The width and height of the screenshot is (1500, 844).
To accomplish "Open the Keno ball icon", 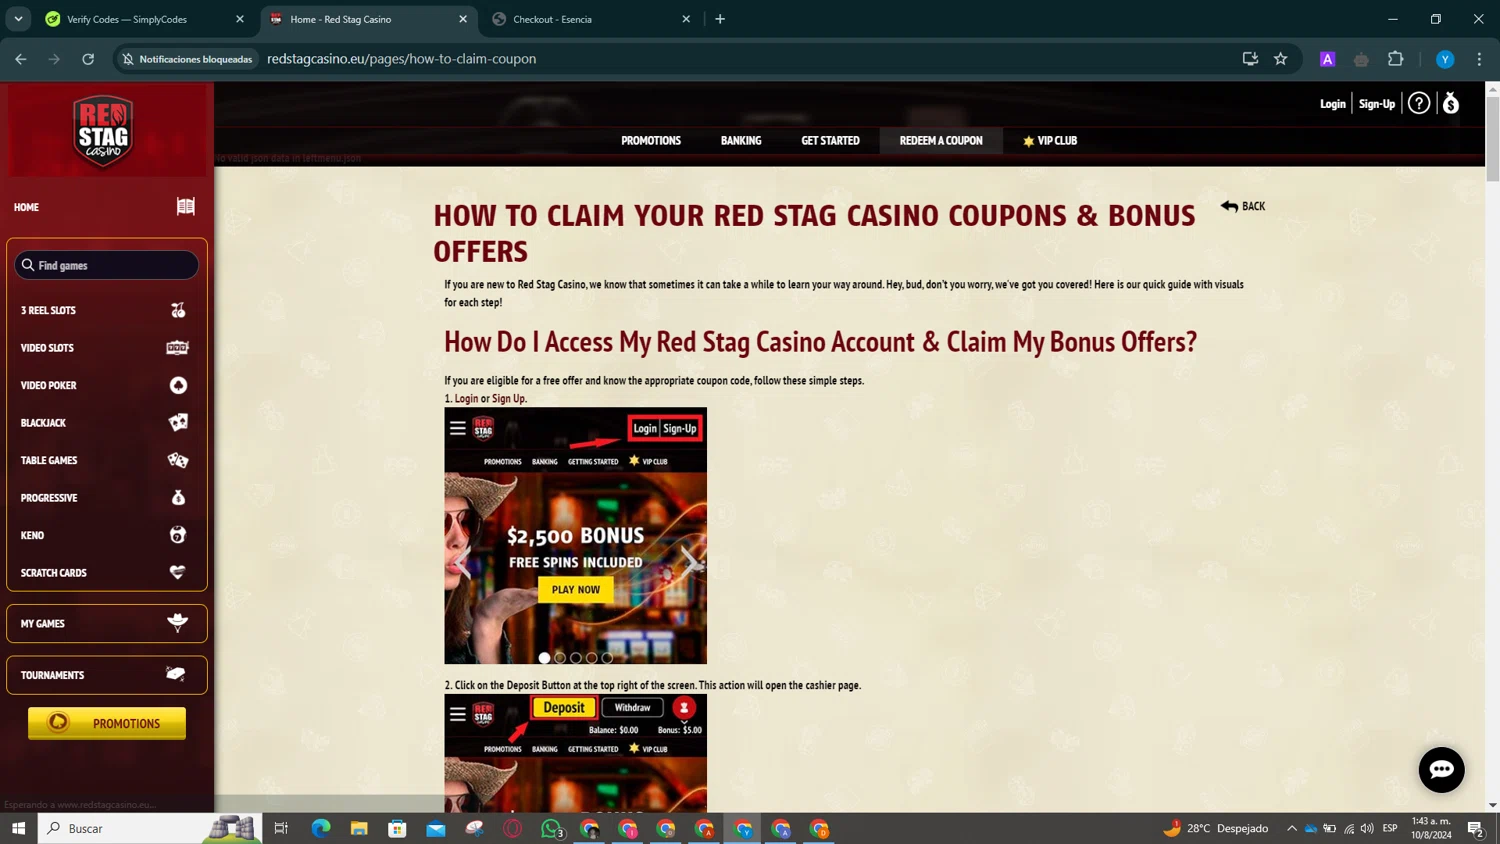I will pos(178,535).
